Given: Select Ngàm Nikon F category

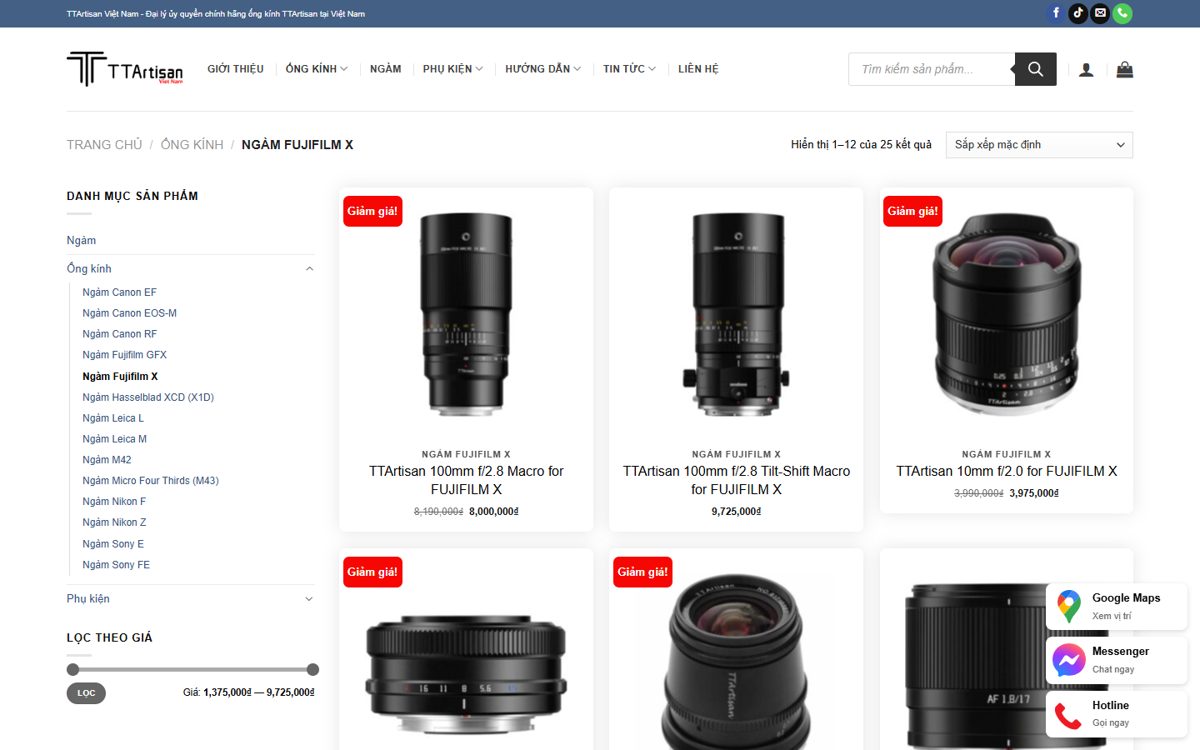Looking at the screenshot, I should point(115,502).
